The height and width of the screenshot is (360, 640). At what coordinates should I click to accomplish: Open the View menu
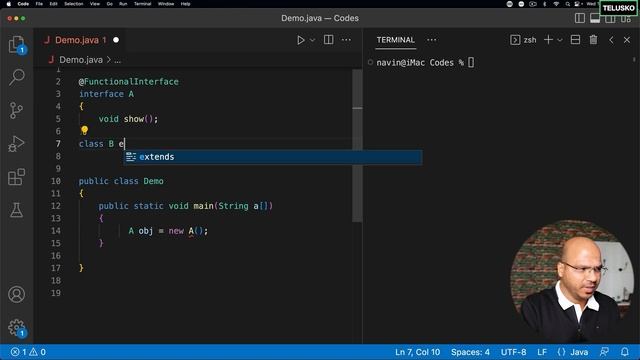(x=95, y=4)
